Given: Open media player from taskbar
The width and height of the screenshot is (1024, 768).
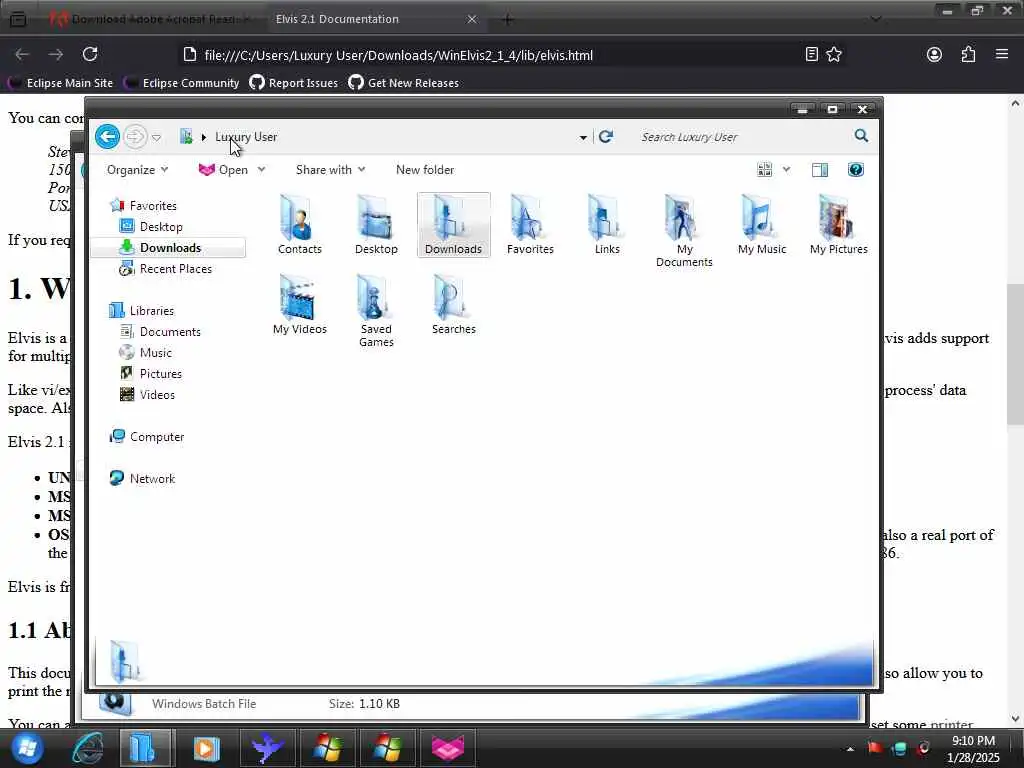Looking at the screenshot, I should click(207, 748).
